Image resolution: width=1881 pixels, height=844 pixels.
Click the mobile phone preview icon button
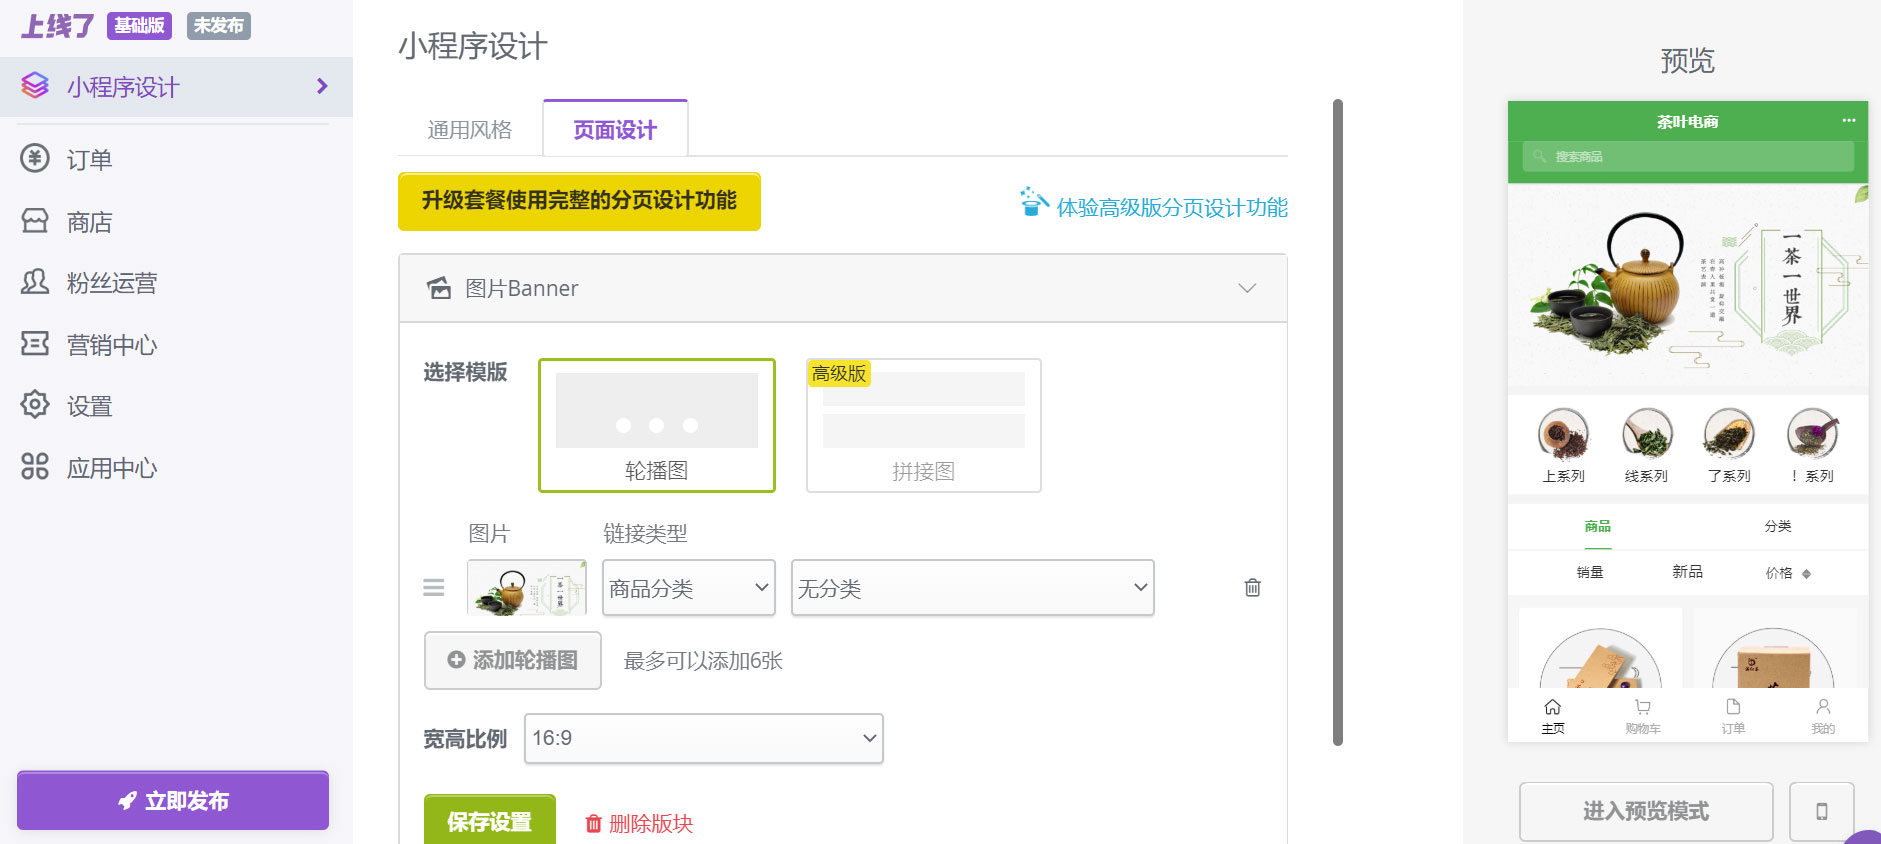1821,811
